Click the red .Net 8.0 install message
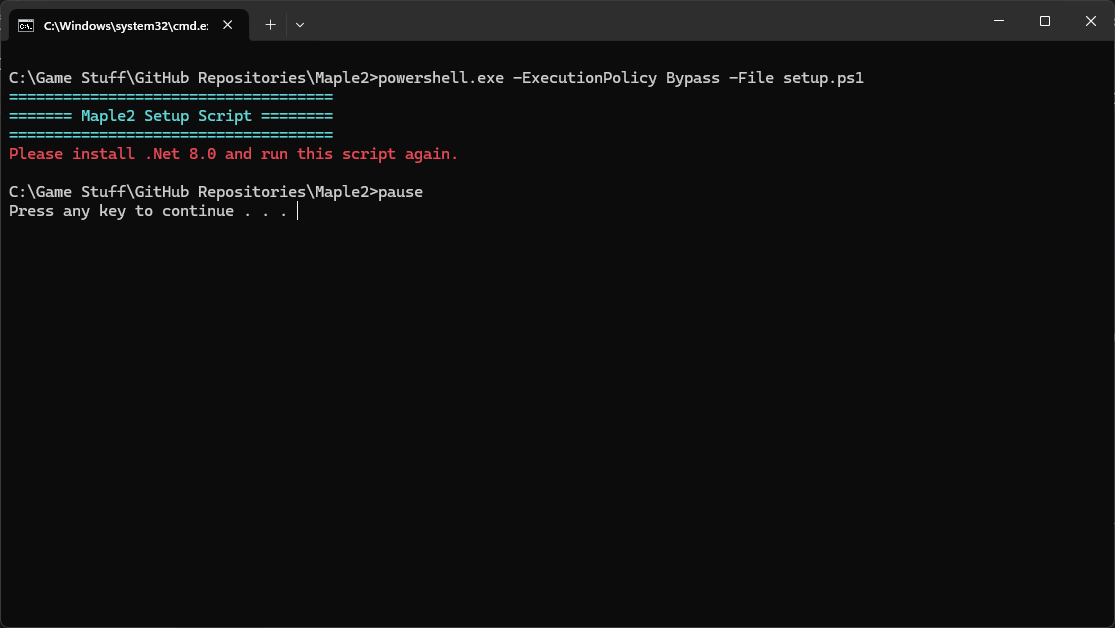Screen dimensions: 1115x628 click(233, 154)
